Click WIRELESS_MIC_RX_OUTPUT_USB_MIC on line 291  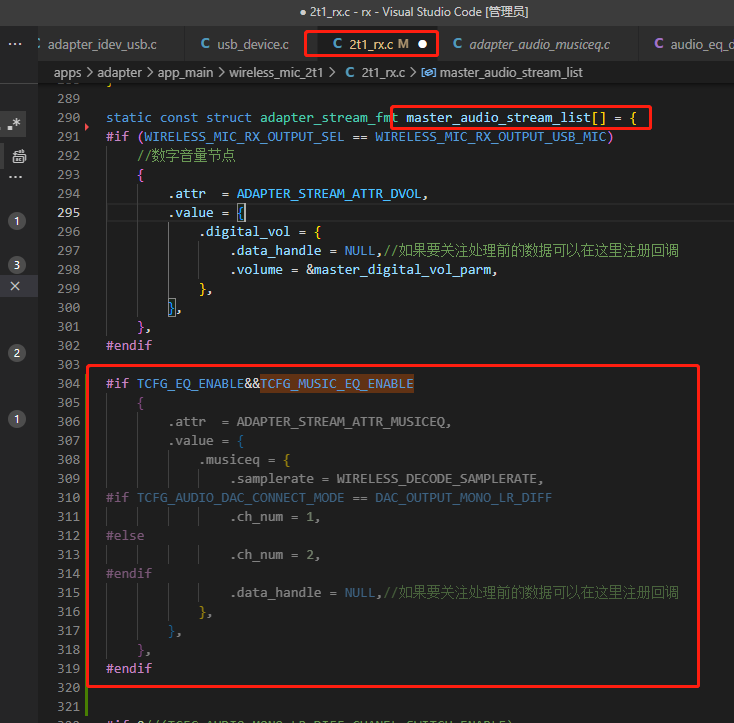(490, 137)
